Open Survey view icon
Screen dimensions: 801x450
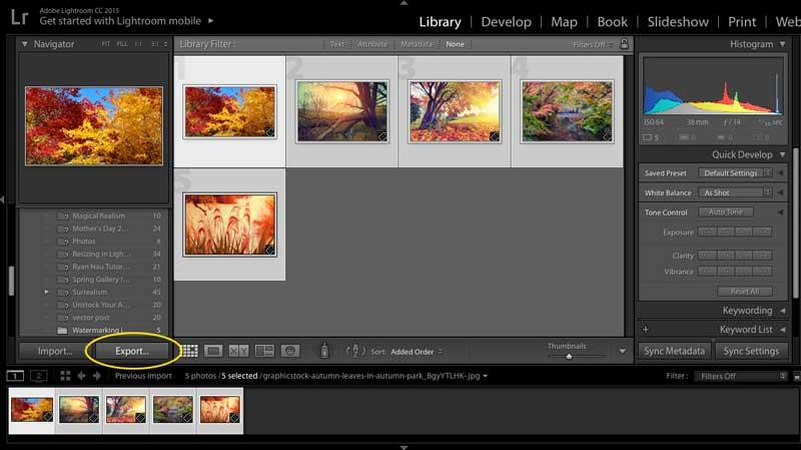click(x=265, y=351)
